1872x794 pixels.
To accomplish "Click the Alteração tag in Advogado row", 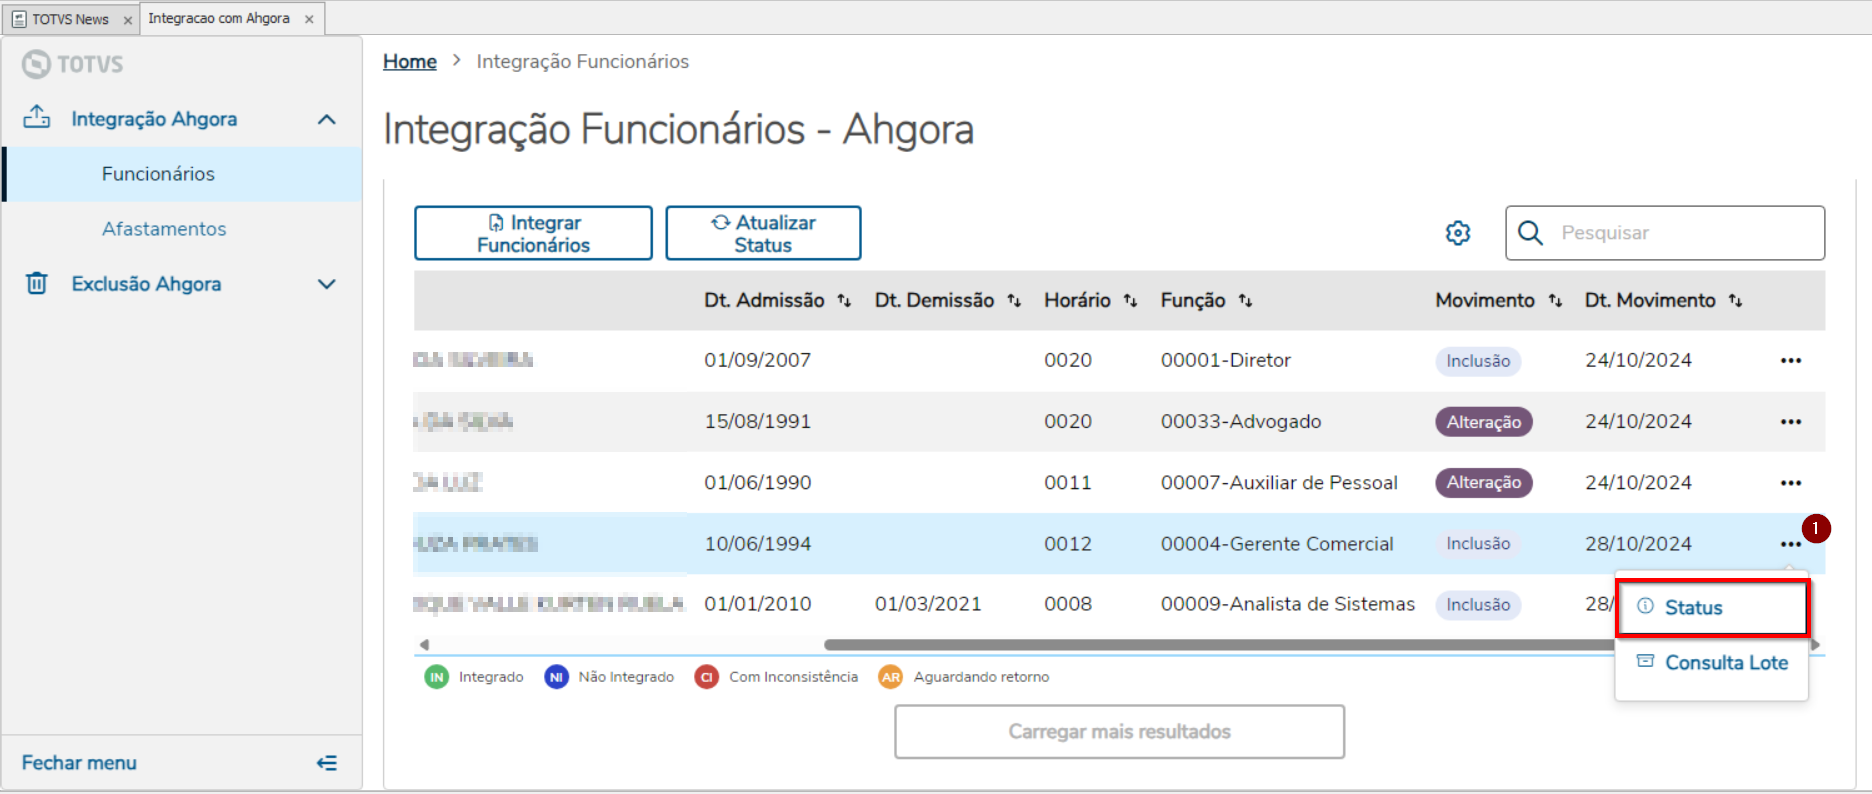I will coord(1484,422).
